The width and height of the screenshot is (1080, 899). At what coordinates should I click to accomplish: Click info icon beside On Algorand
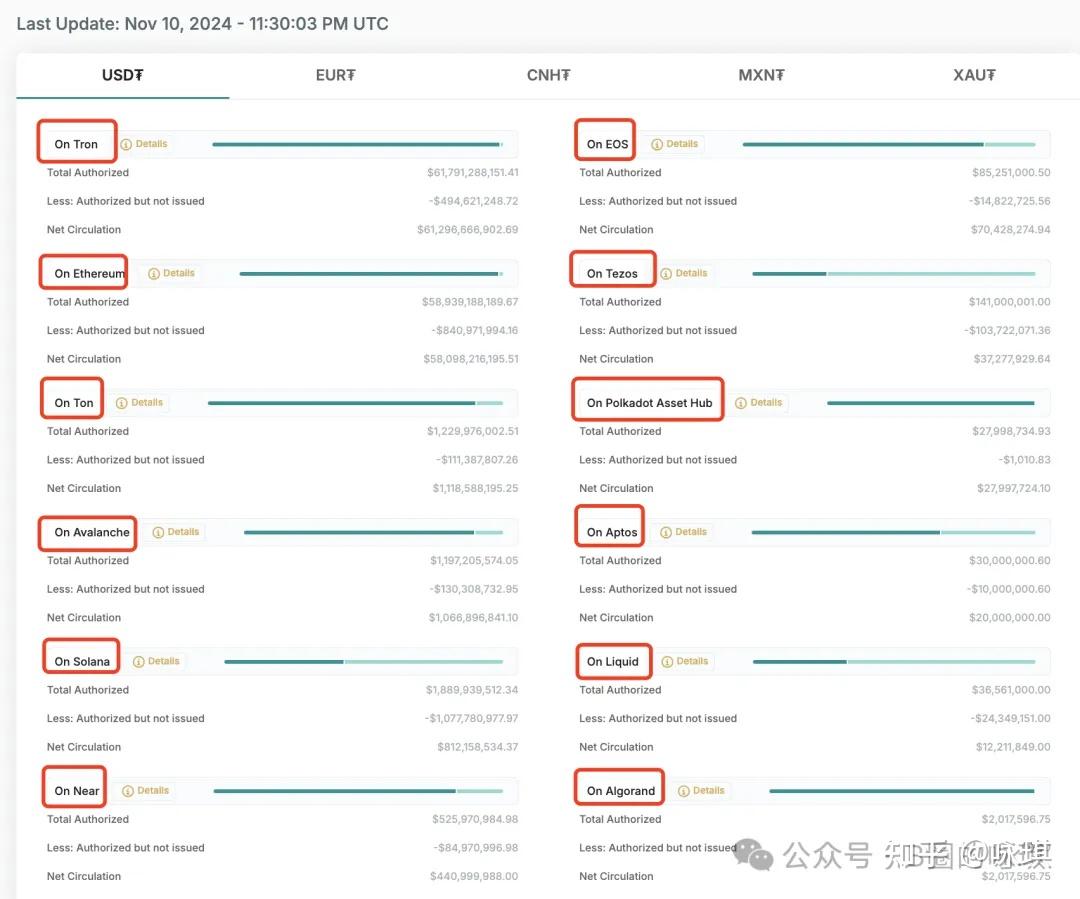pyautogui.click(x=684, y=791)
